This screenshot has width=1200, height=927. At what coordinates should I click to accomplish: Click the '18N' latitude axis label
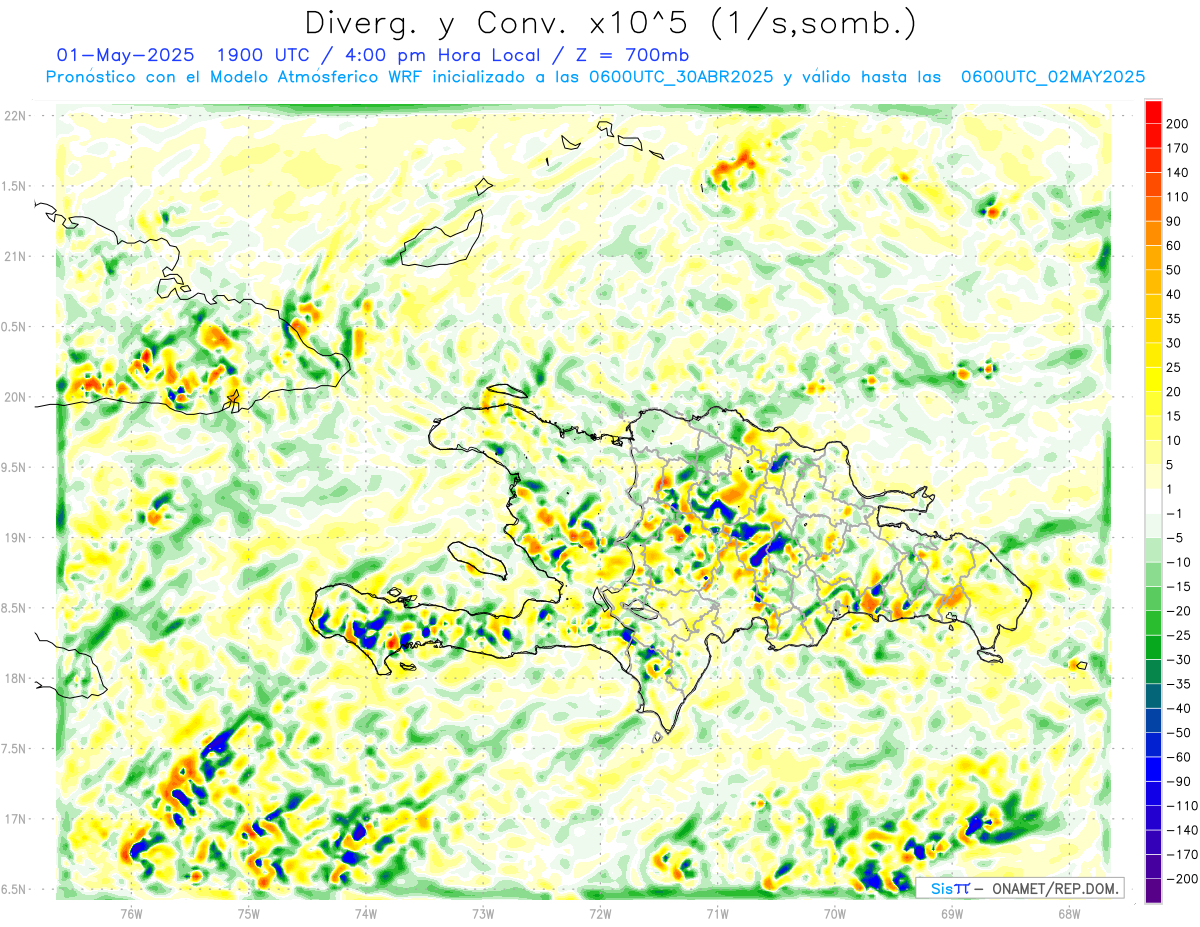15,678
